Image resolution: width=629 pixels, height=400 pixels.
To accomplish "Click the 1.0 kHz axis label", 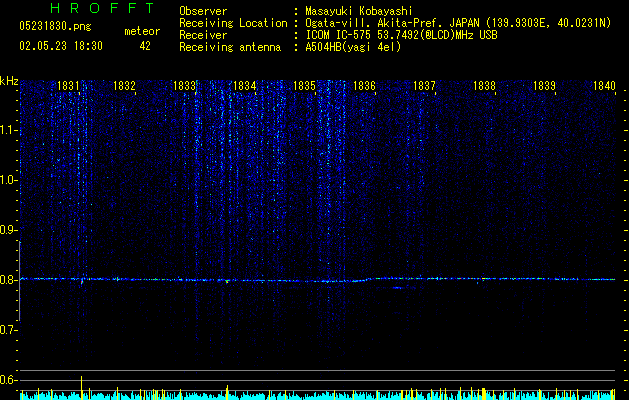I will [8, 180].
